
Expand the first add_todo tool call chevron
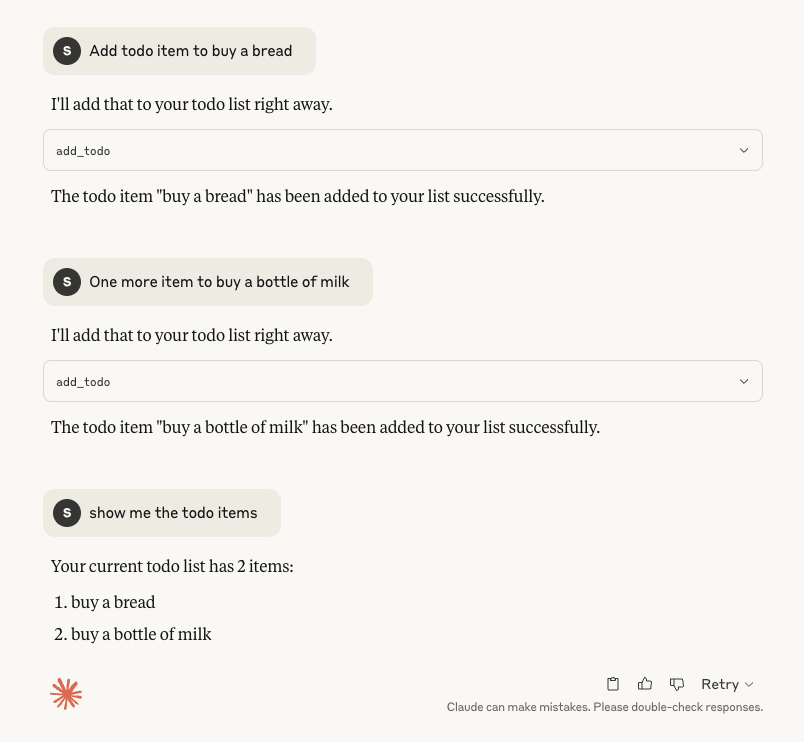tap(743, 151)
